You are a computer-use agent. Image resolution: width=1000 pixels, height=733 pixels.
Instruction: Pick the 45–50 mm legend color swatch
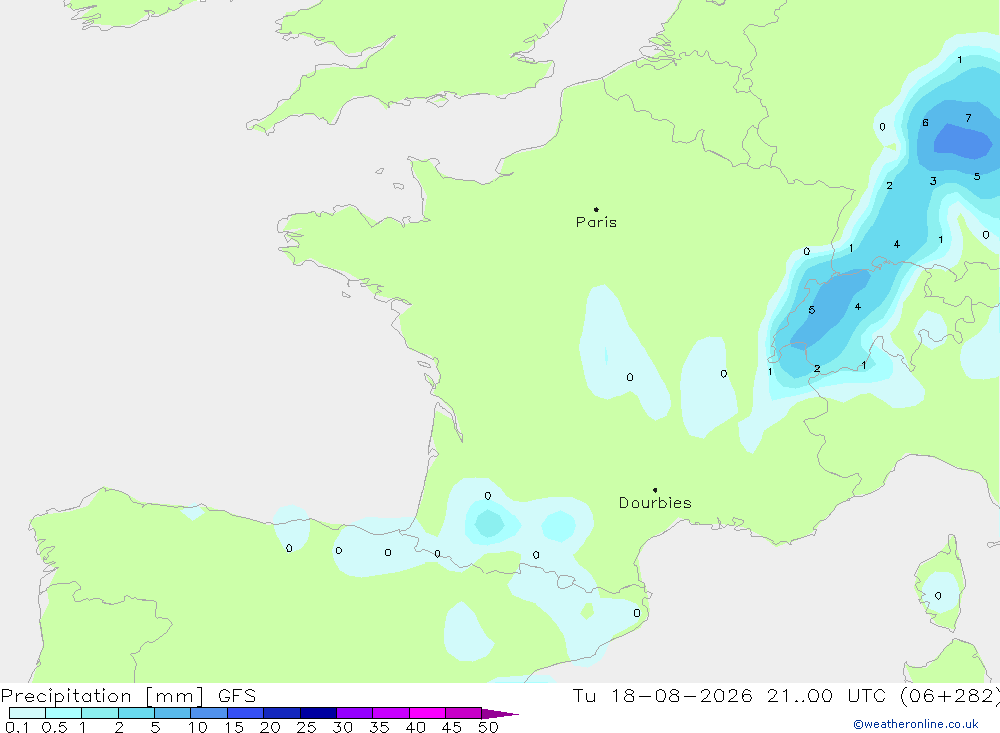click(x=464, y=713)
